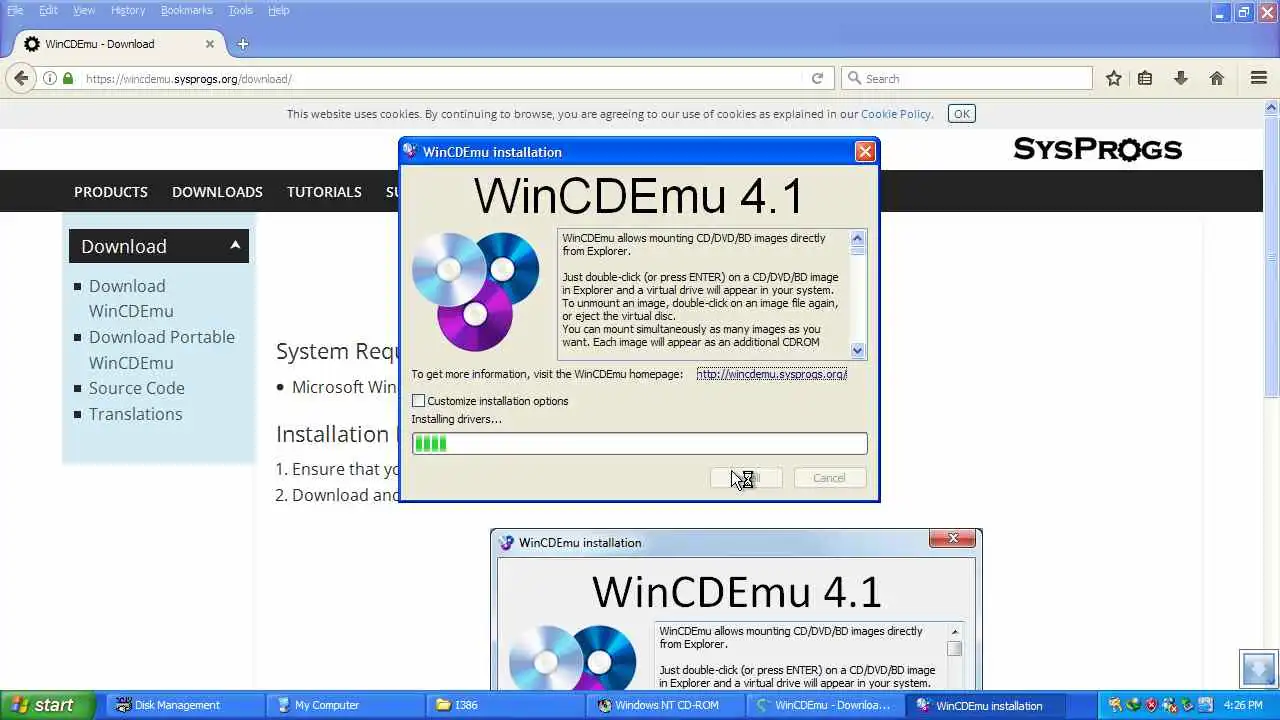Click the Windows start button

(x=48, y=705)
